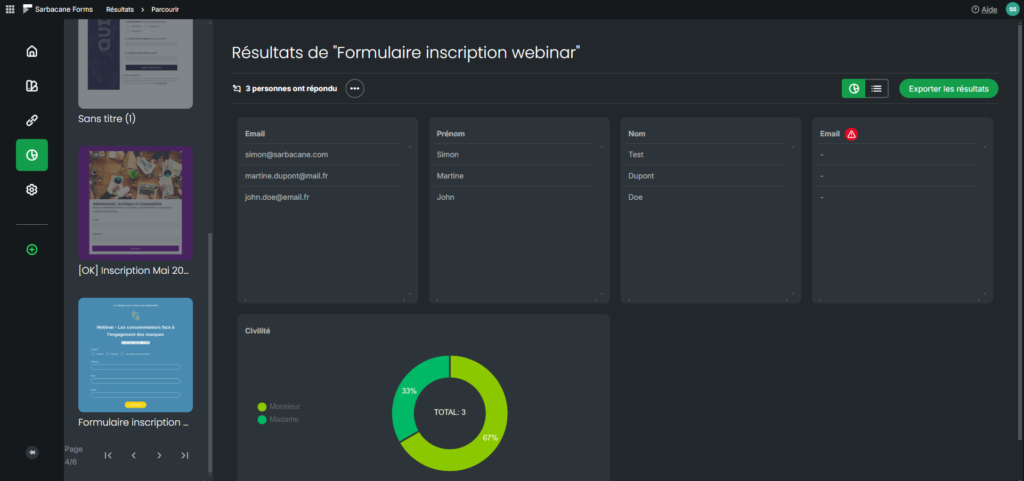Toggle the Monsieur legend entry
Screen dimensions: 1024x481
280,407
